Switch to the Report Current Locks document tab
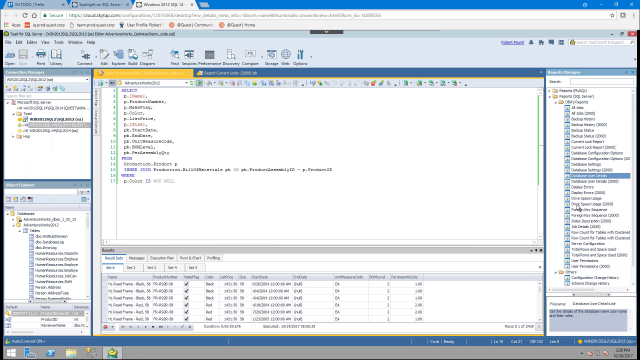This screenshot has height=360, width=640. (227, 73)
